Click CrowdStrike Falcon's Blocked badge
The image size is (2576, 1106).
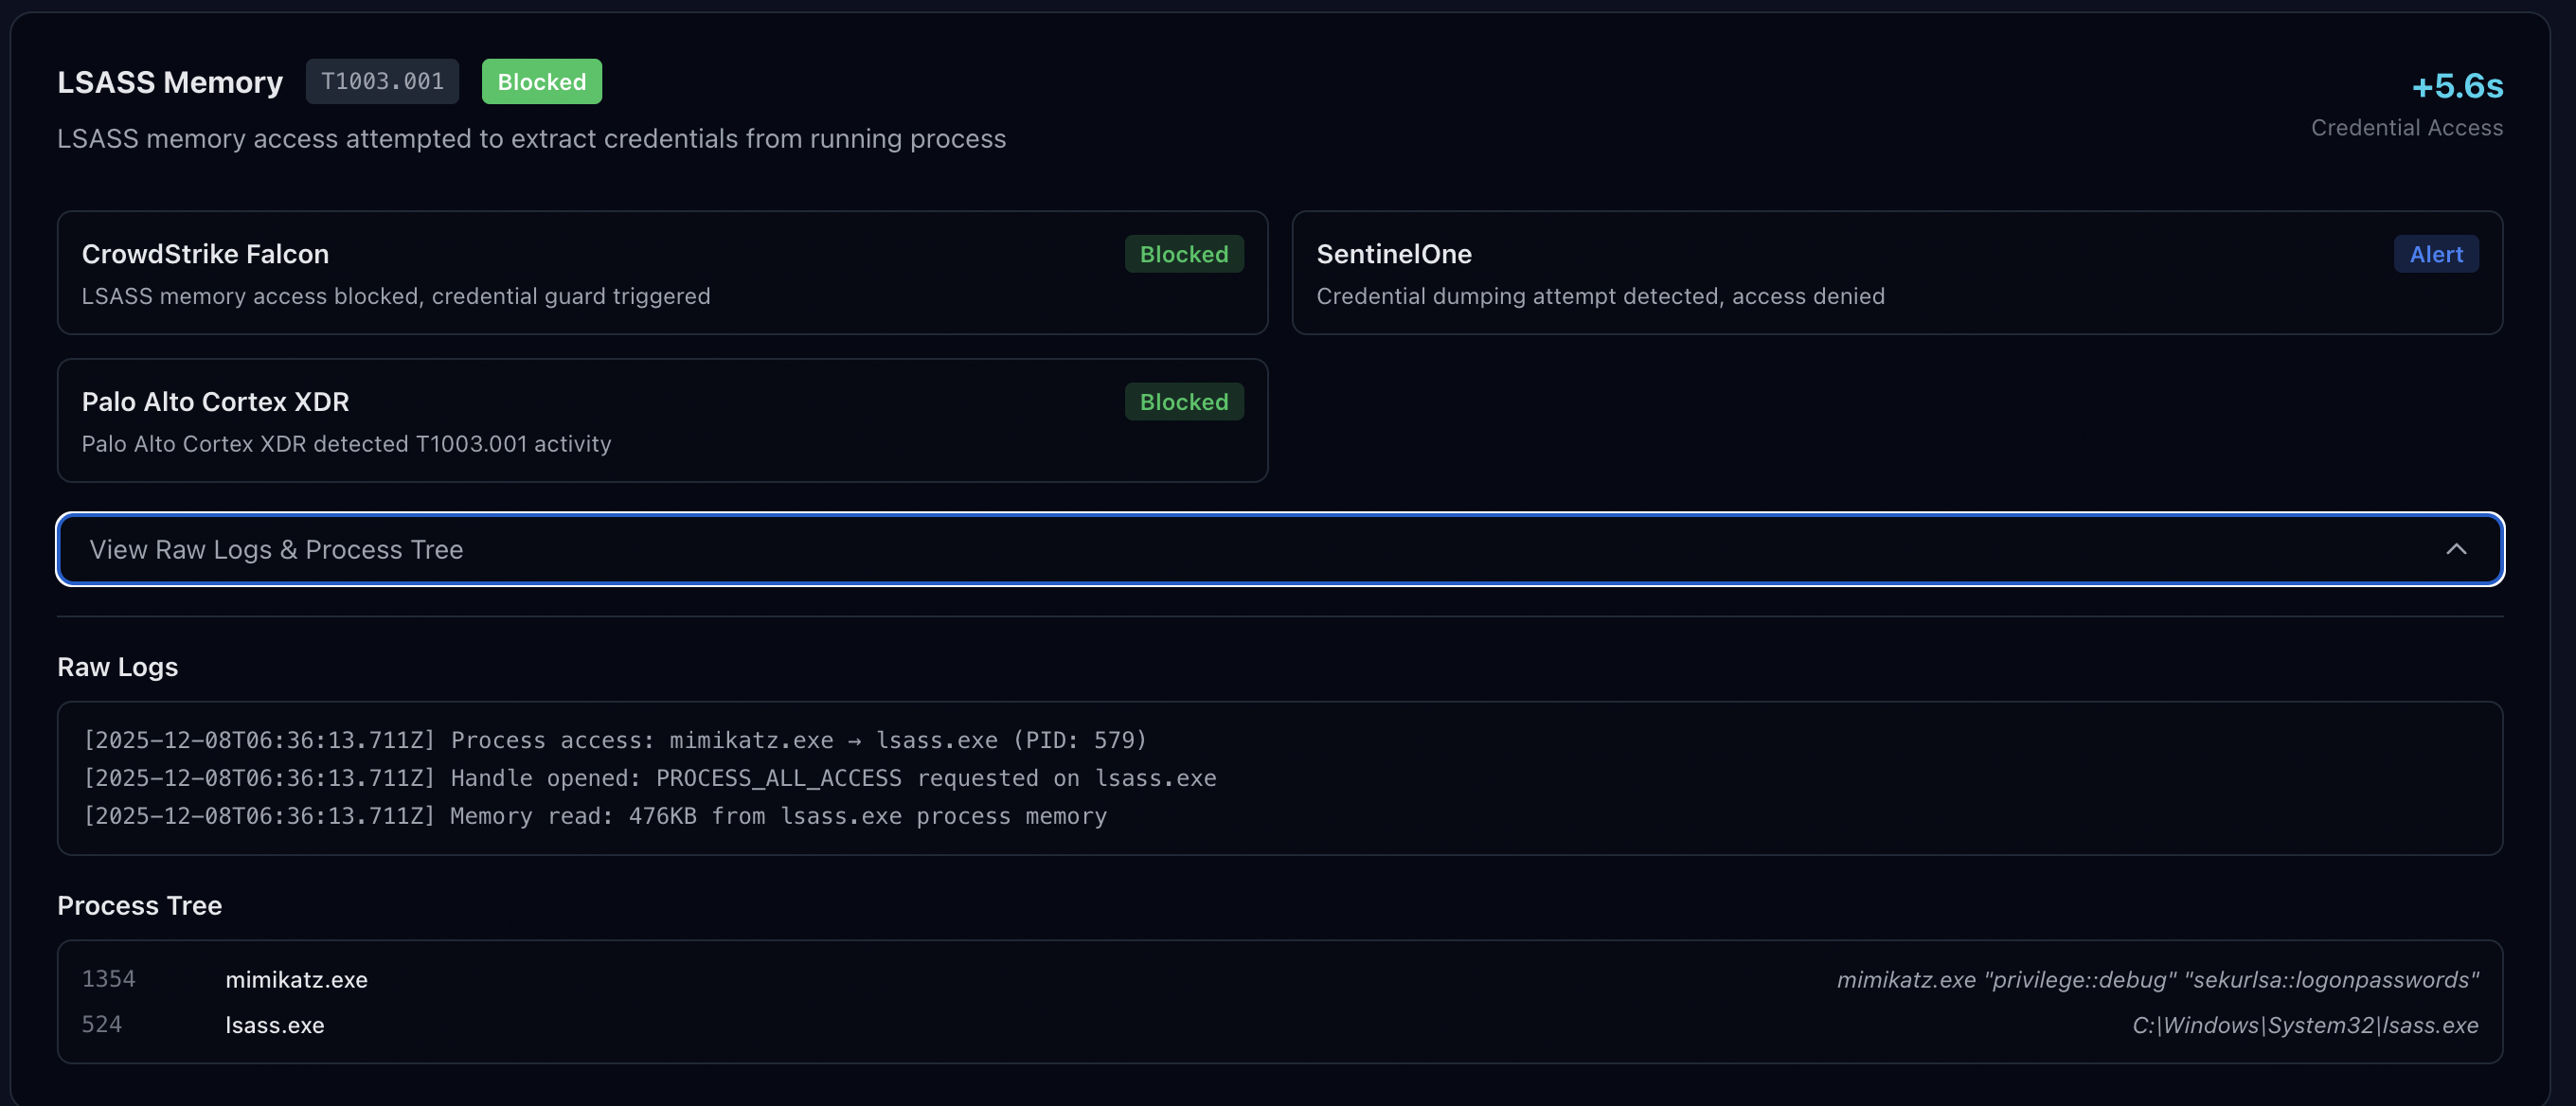(x=1183, y=254)
